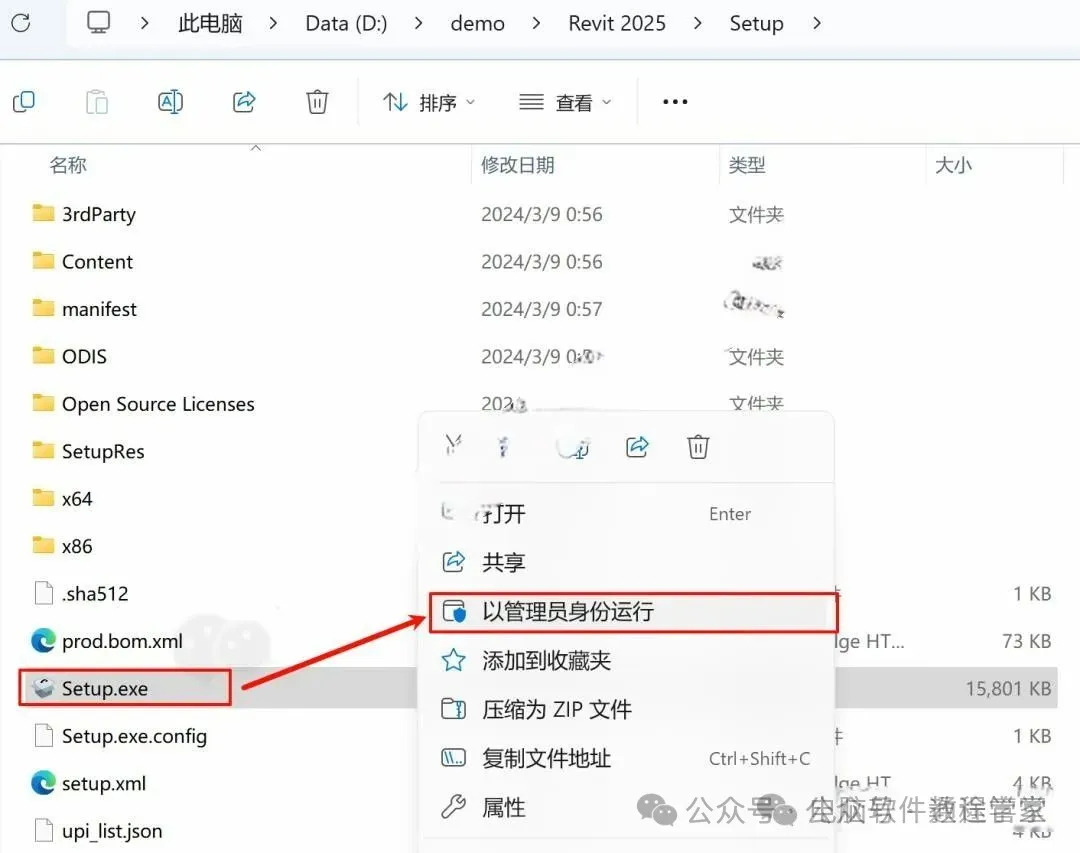Viewport: 1080px width, 853px height.
Task: Select the manifest folder
Action: pos(99,309)
